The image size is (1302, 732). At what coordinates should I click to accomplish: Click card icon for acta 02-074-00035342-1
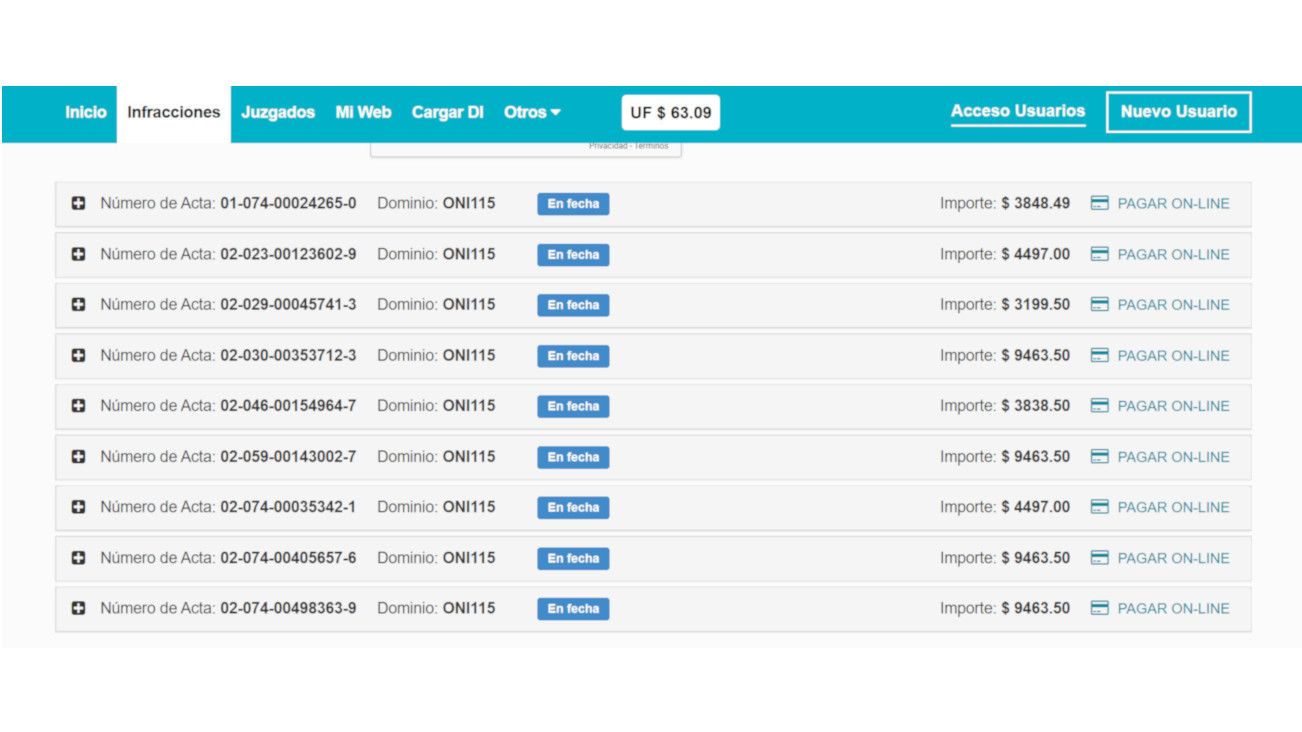pyautogui.click(x=1099, y=506)
